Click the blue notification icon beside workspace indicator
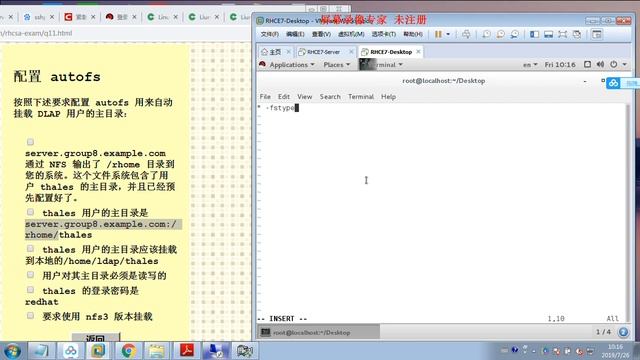 coord(623,332)
